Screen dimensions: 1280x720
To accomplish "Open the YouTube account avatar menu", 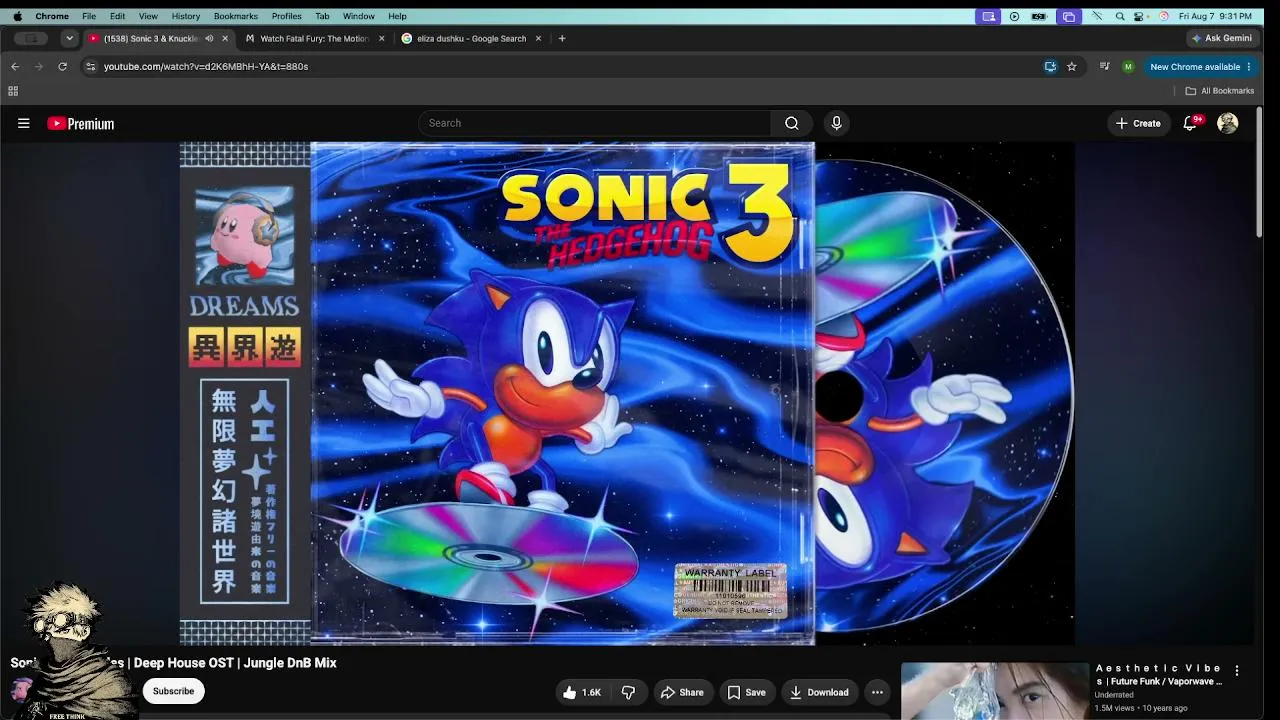I will click(1228, 123).
